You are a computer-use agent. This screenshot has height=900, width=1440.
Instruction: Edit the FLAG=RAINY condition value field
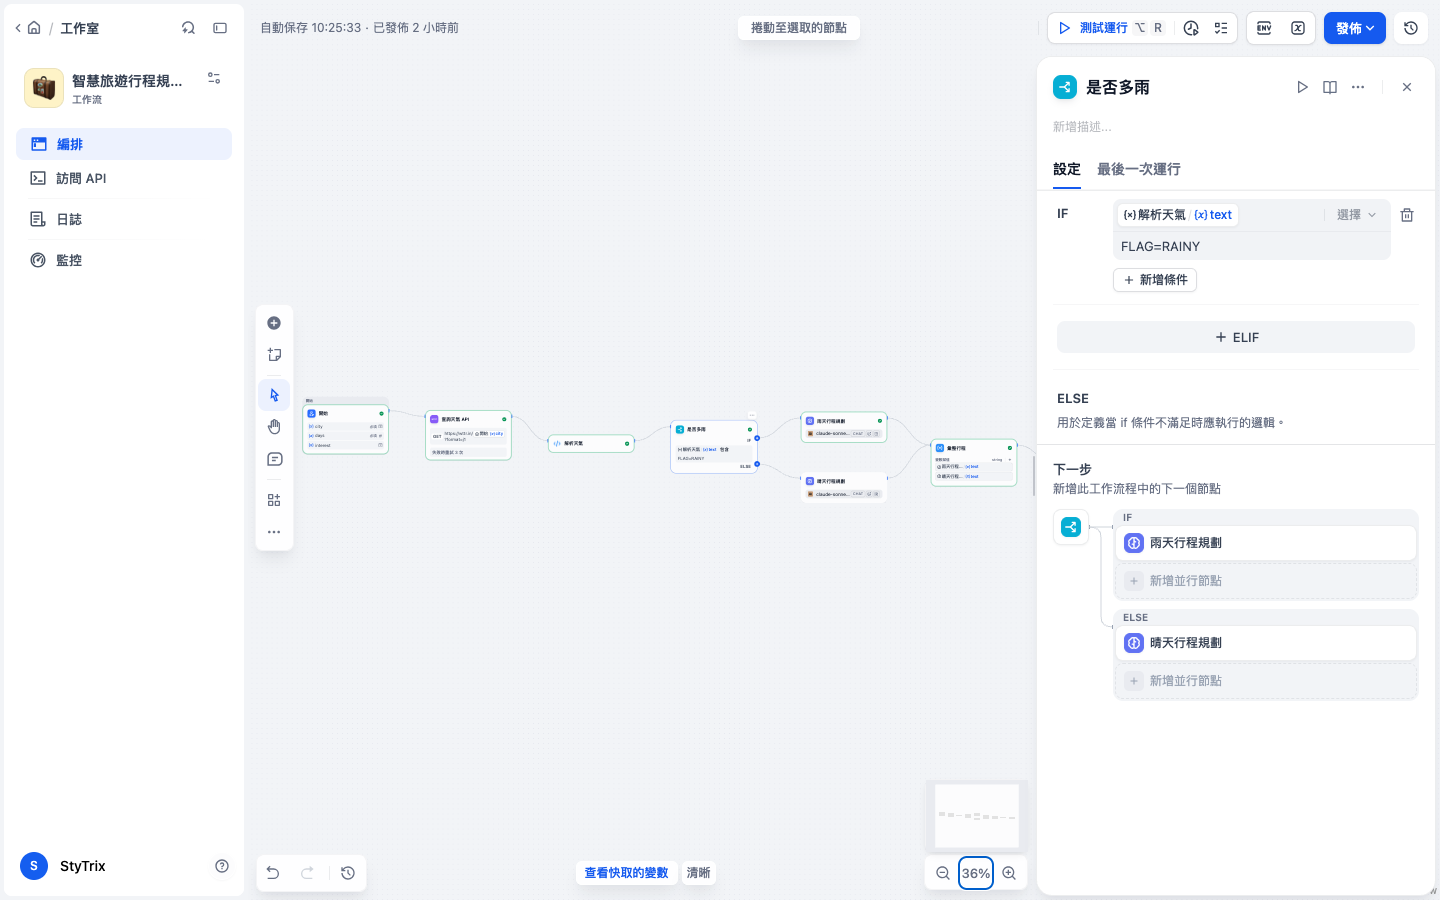tap(1252, 246)
